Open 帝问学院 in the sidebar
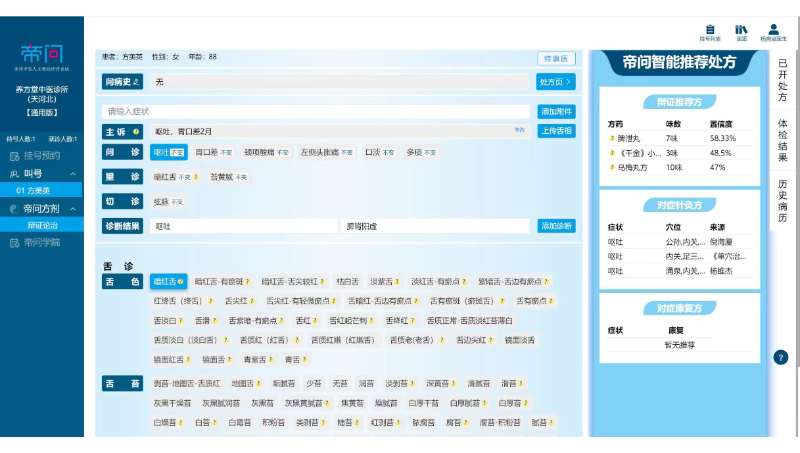 click(x=42, y=243)
